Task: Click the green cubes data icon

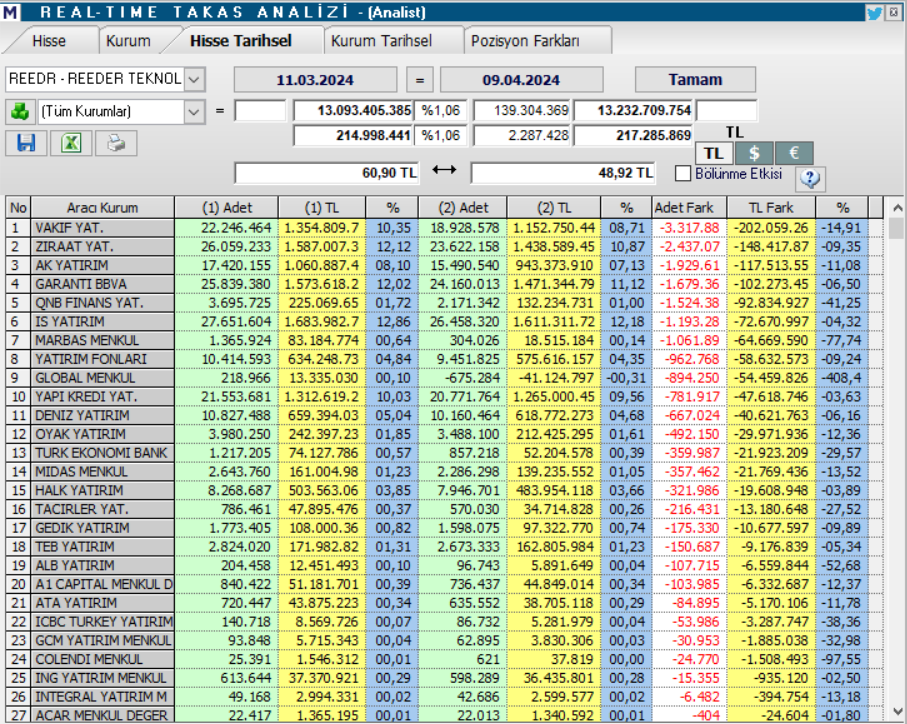Action: (22, 109)
